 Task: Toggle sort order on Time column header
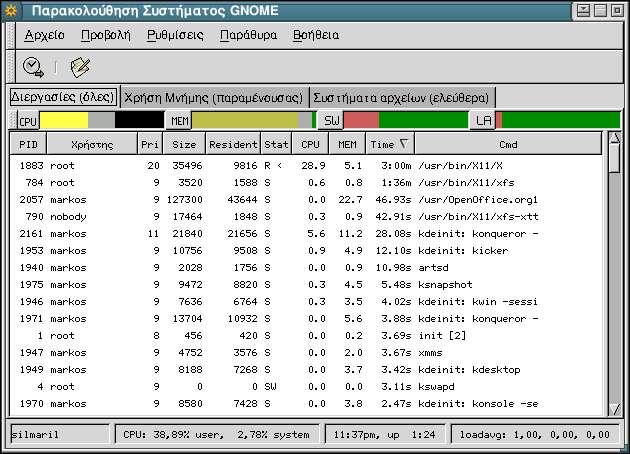pos(390,144)
